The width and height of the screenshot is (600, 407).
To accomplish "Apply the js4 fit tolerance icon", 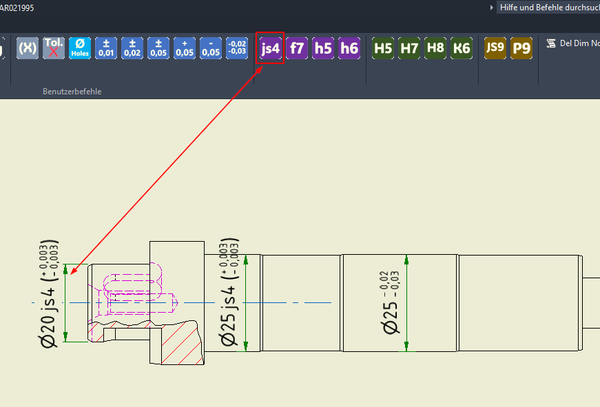I will 270,48.
